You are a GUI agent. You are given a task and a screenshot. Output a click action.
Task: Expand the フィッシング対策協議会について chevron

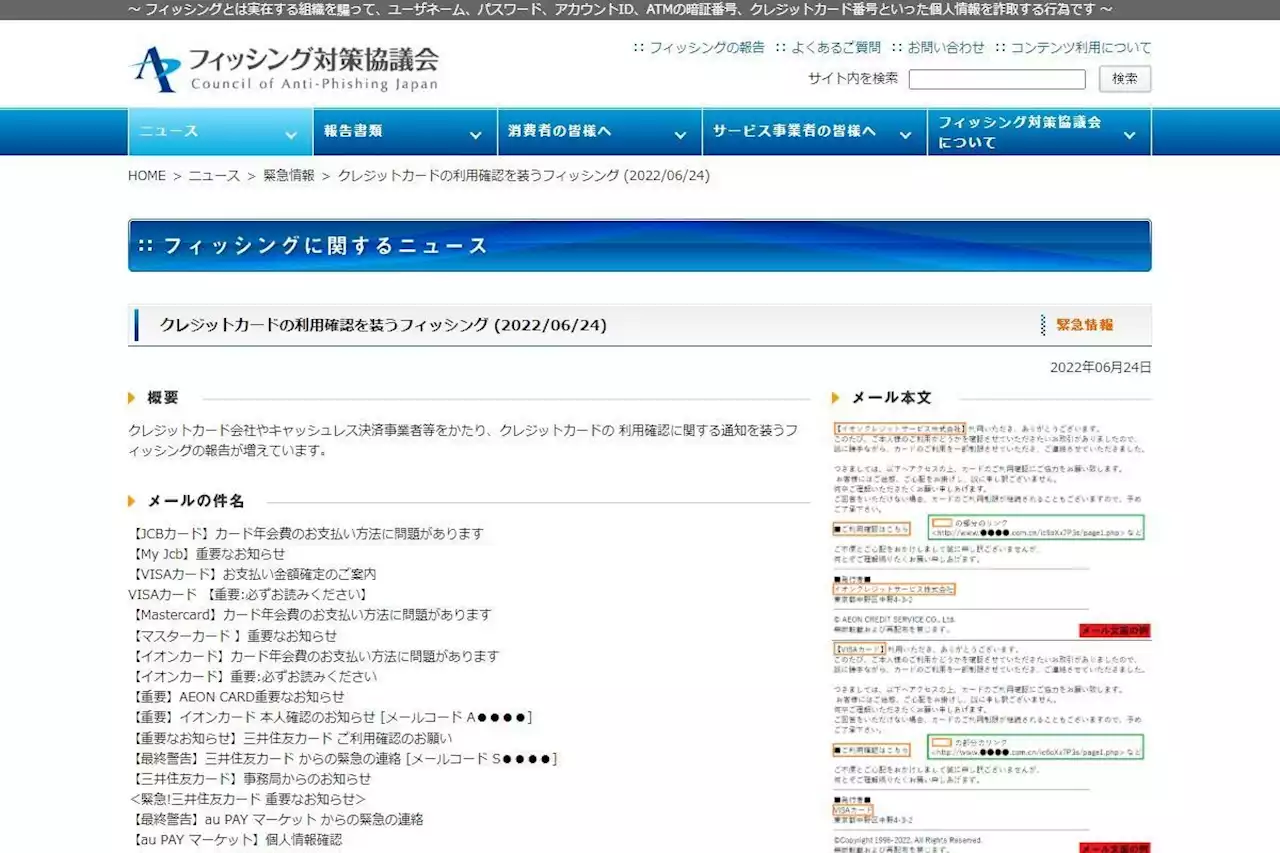tap(1129, 135)
